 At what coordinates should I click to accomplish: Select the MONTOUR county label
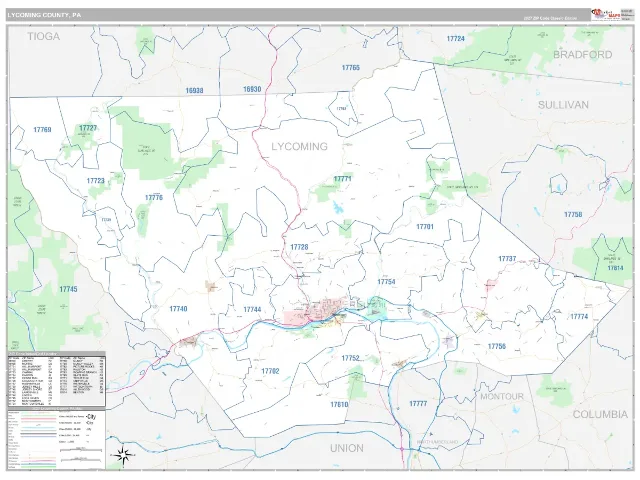pos(502,396)
